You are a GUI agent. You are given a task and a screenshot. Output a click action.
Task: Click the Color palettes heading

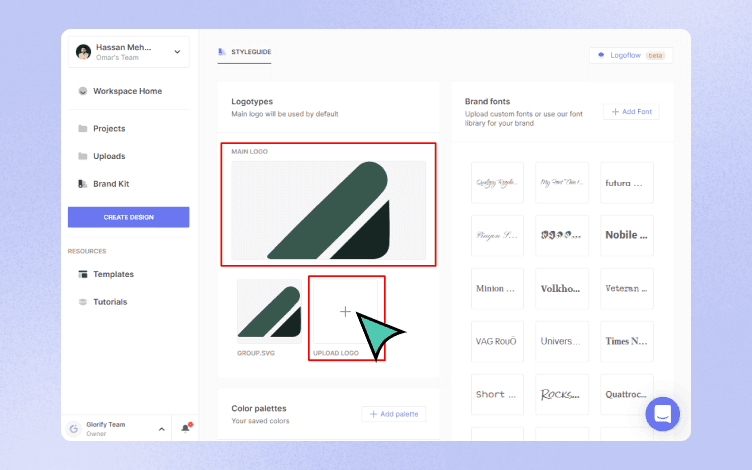coord(258,409)
